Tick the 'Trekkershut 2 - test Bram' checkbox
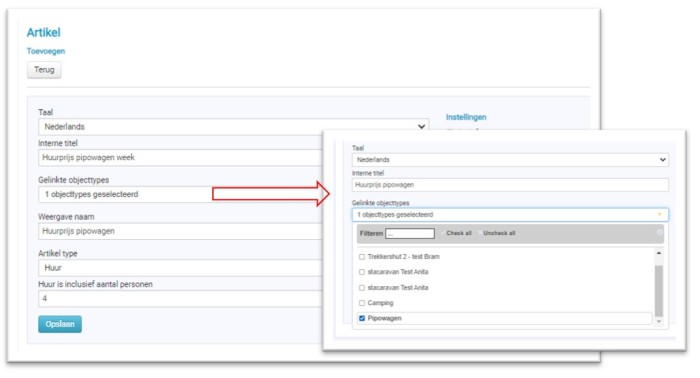 tap(362, 257)
